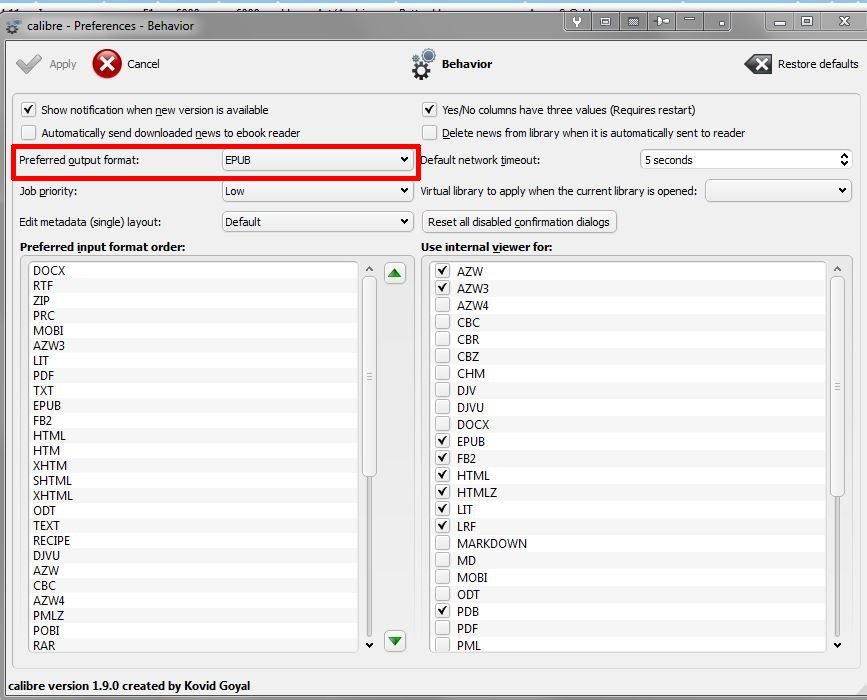Viewport: 867px width, 700px height.
Task: Check MOBI in internal viewer list
Action: pos(442,577)
